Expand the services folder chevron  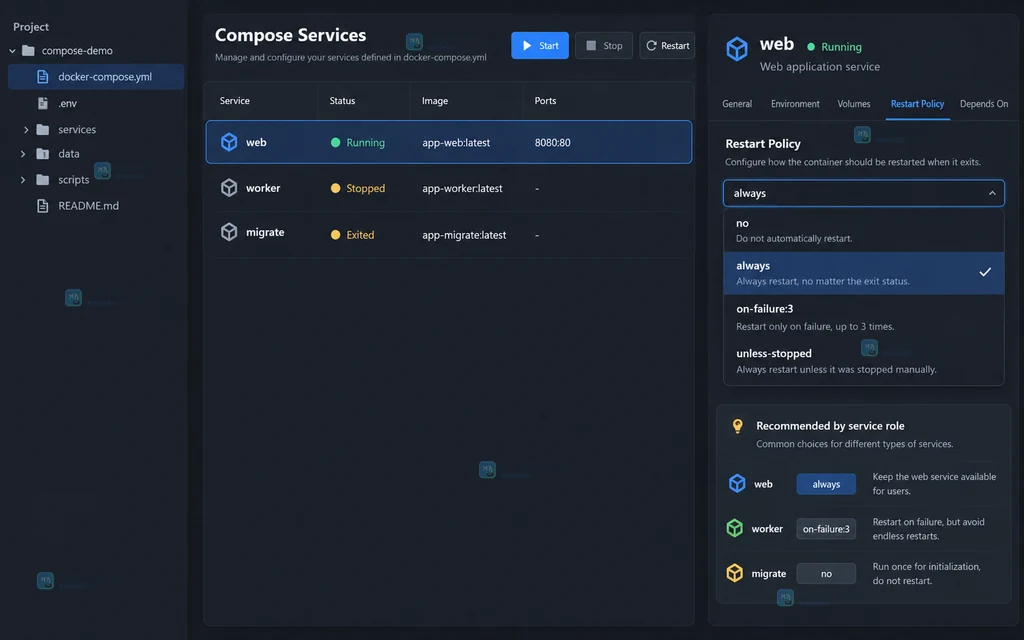(25, 129)
